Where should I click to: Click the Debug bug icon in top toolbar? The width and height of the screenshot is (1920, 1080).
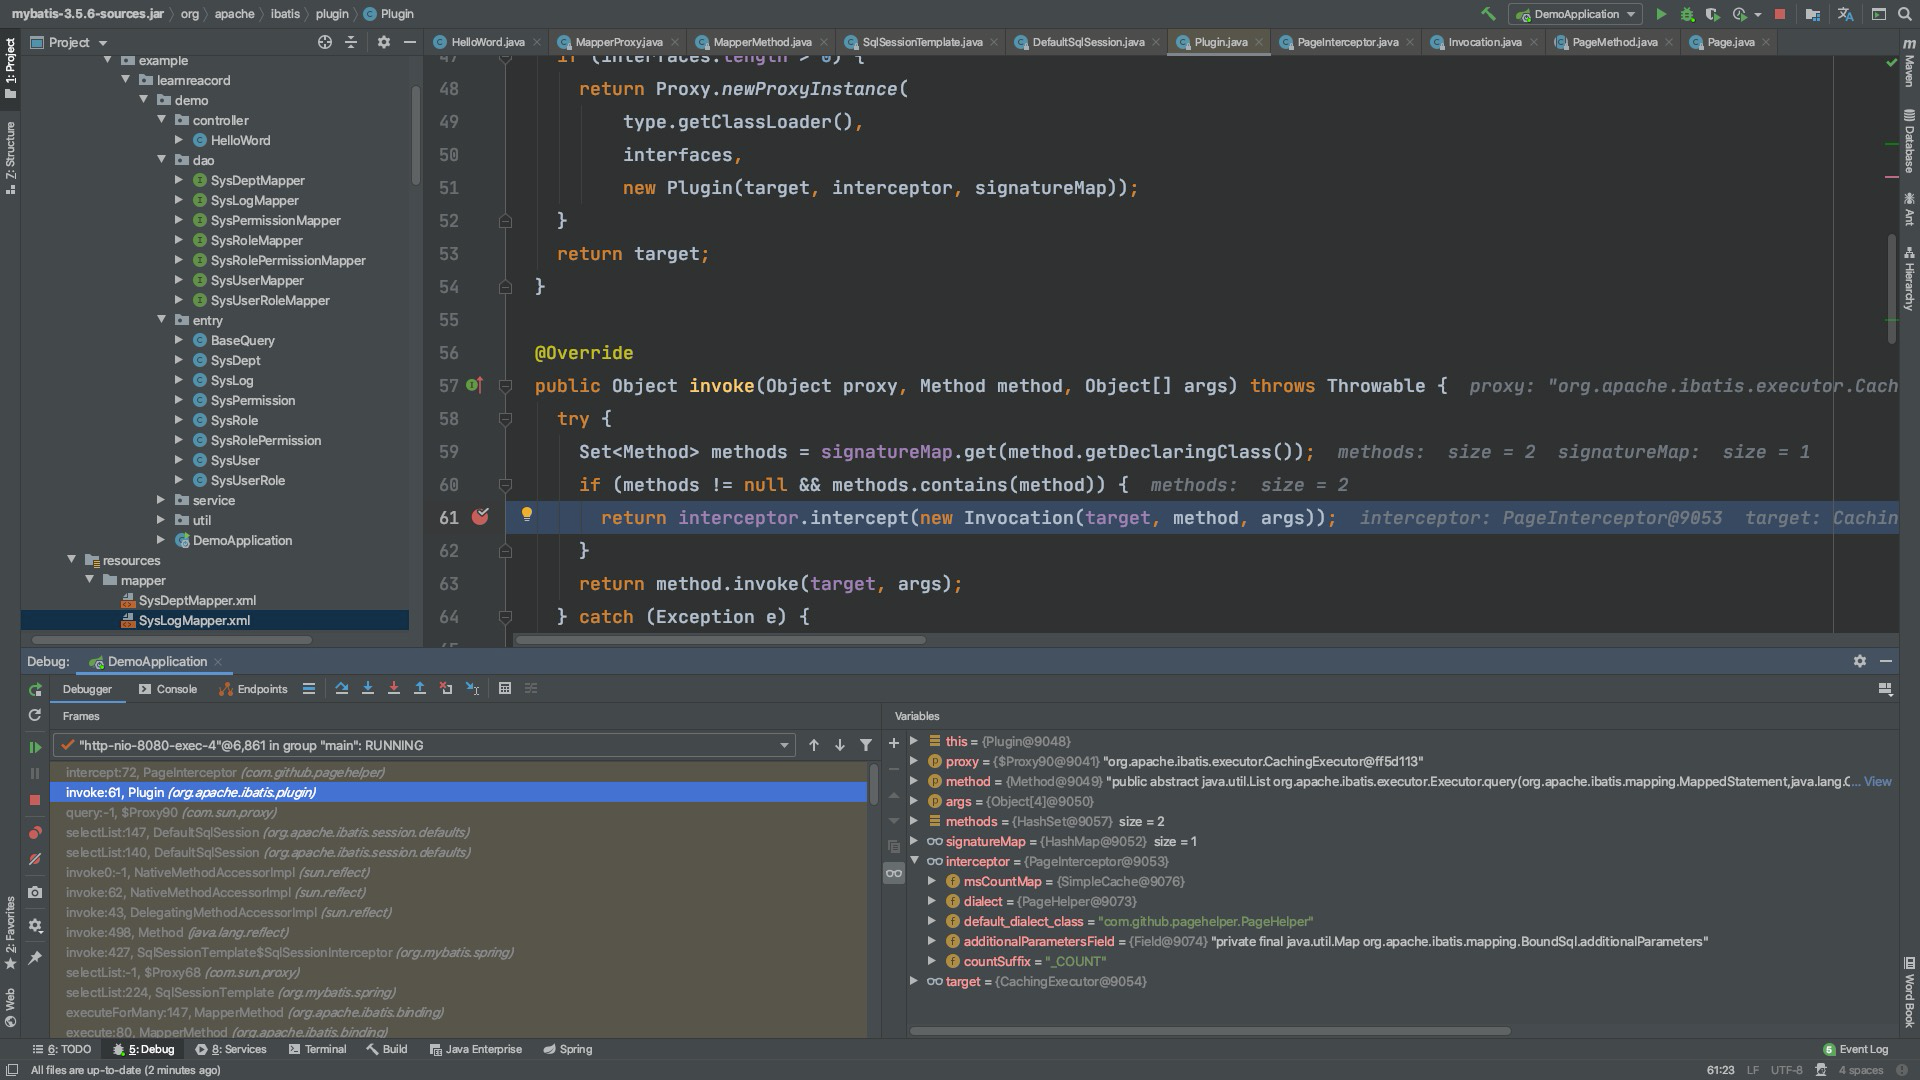click(1687, 14)
